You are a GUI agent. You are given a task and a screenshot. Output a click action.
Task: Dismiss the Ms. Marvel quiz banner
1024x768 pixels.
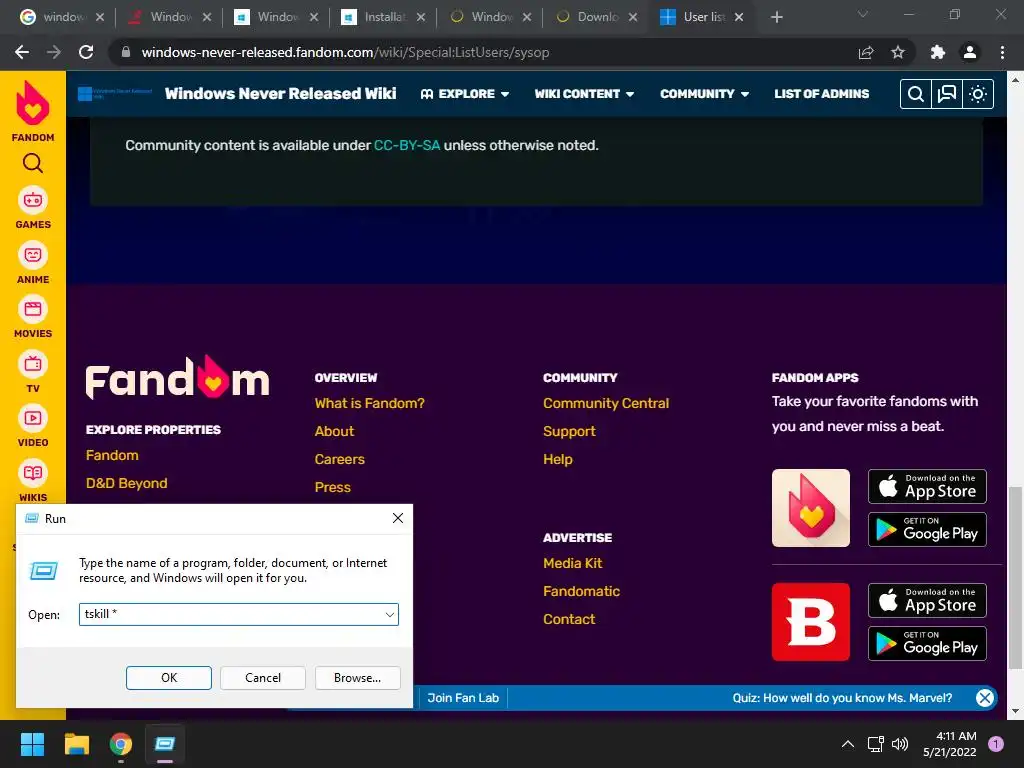(x=985, y=697)
